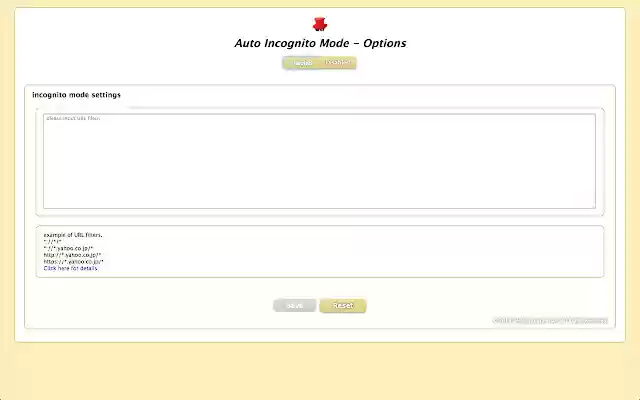The image size is (640, 400).
Task: Click the 'https://*.yahoo.co.jp/*' example line
Action: pyautogui.click(x=73, y=262)
